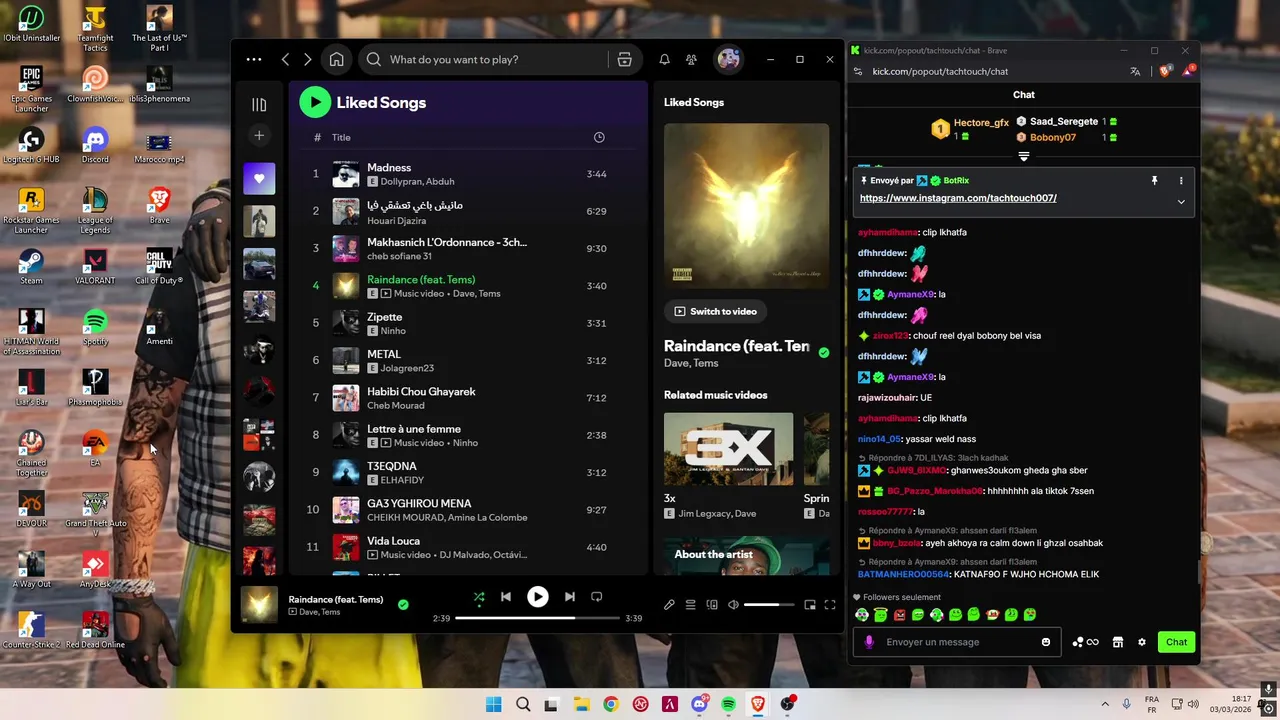
Task: Collapse the chat leaderboard
Action: coord(1023,157)
